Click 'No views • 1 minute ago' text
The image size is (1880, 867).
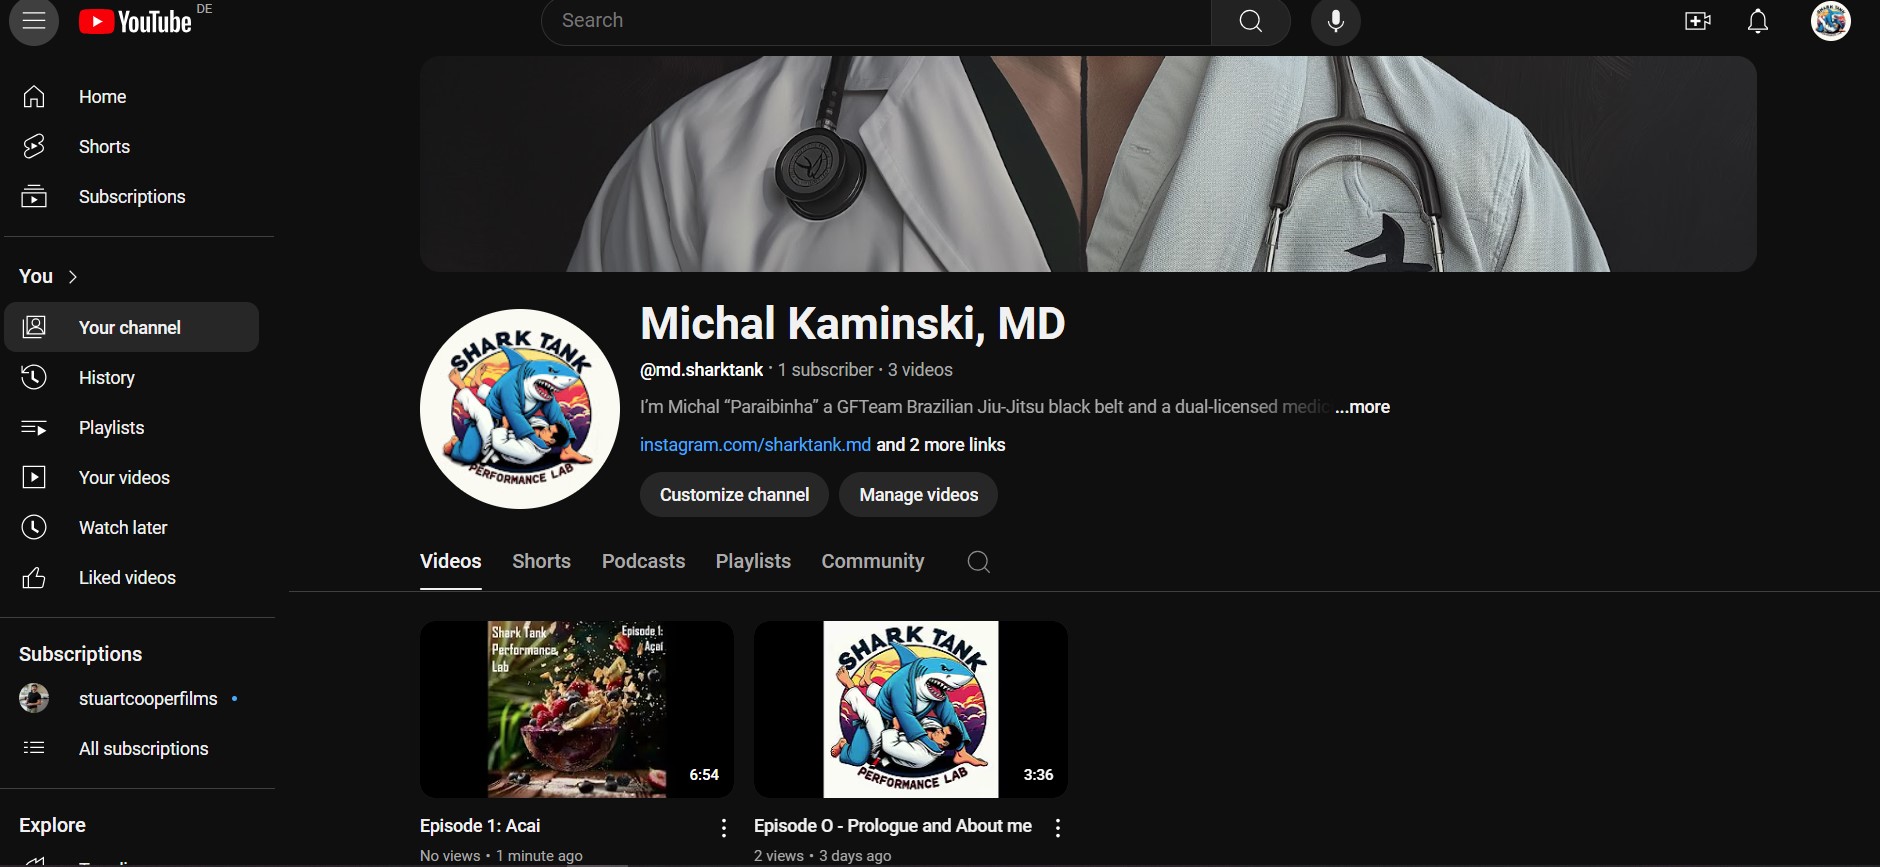(501, 856)
